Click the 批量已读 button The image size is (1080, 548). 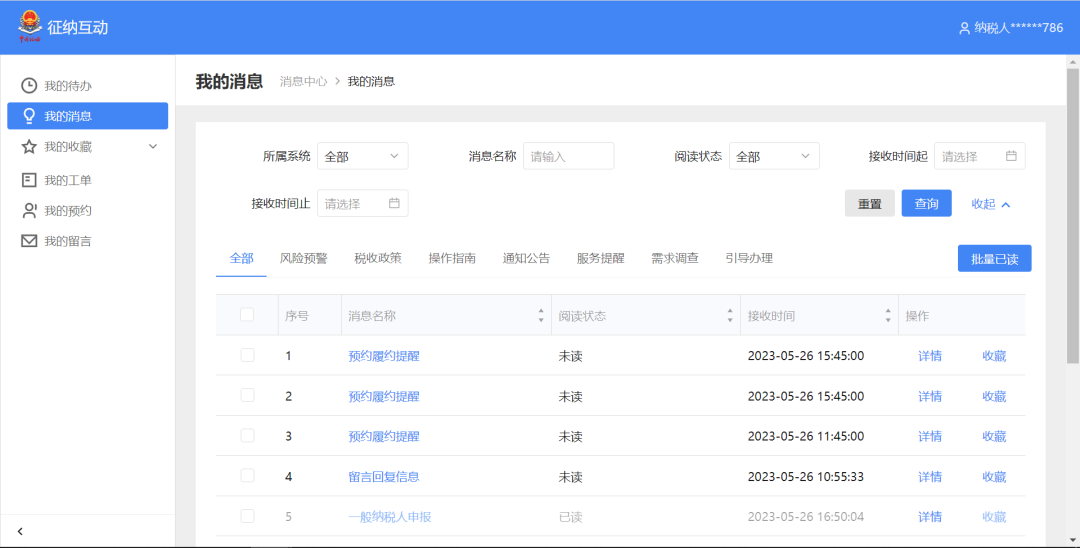click(994, 258)
